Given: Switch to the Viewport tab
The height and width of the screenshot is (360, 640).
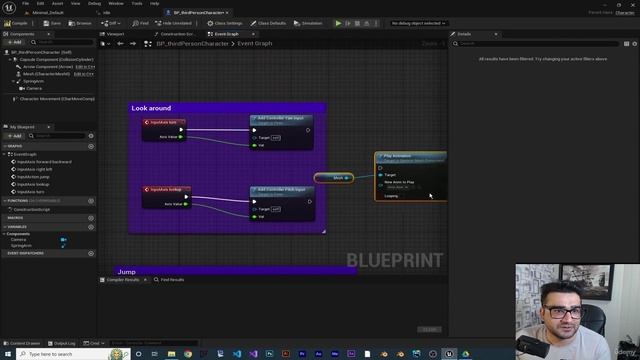Looking at the screenshot, I should (112, 34).
